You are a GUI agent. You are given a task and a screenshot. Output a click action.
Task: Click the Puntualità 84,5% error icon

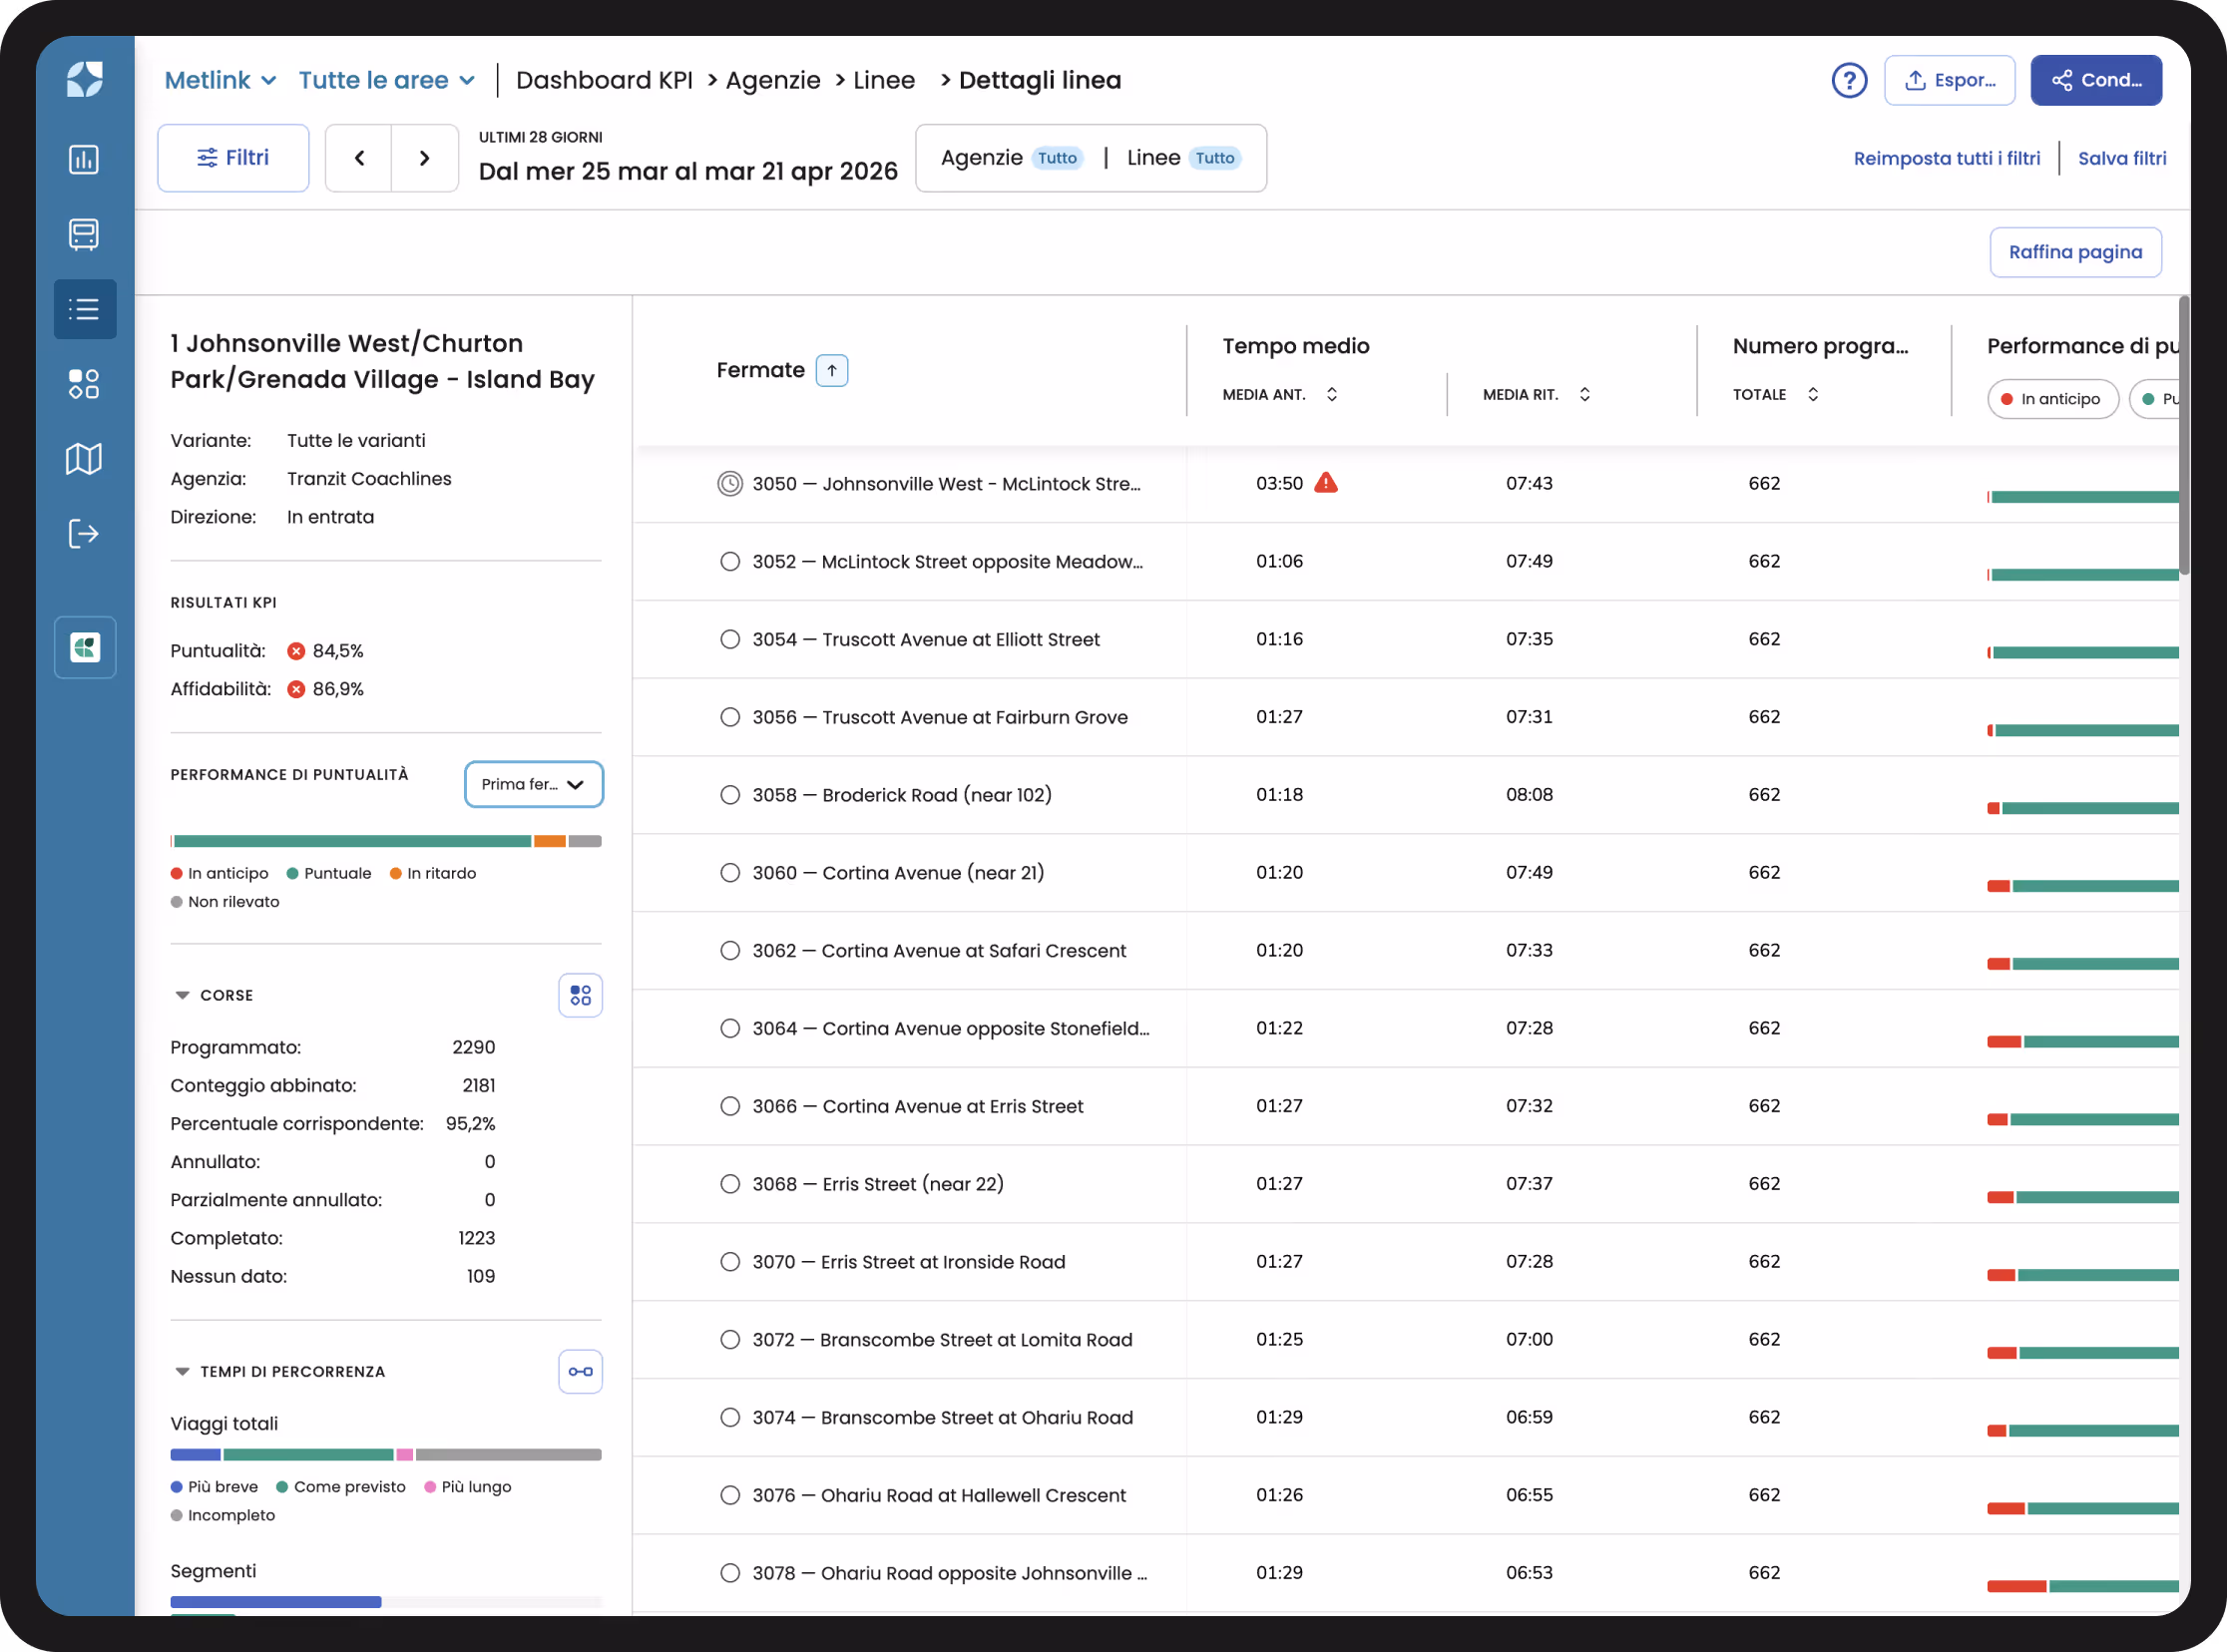coord(296,651)
